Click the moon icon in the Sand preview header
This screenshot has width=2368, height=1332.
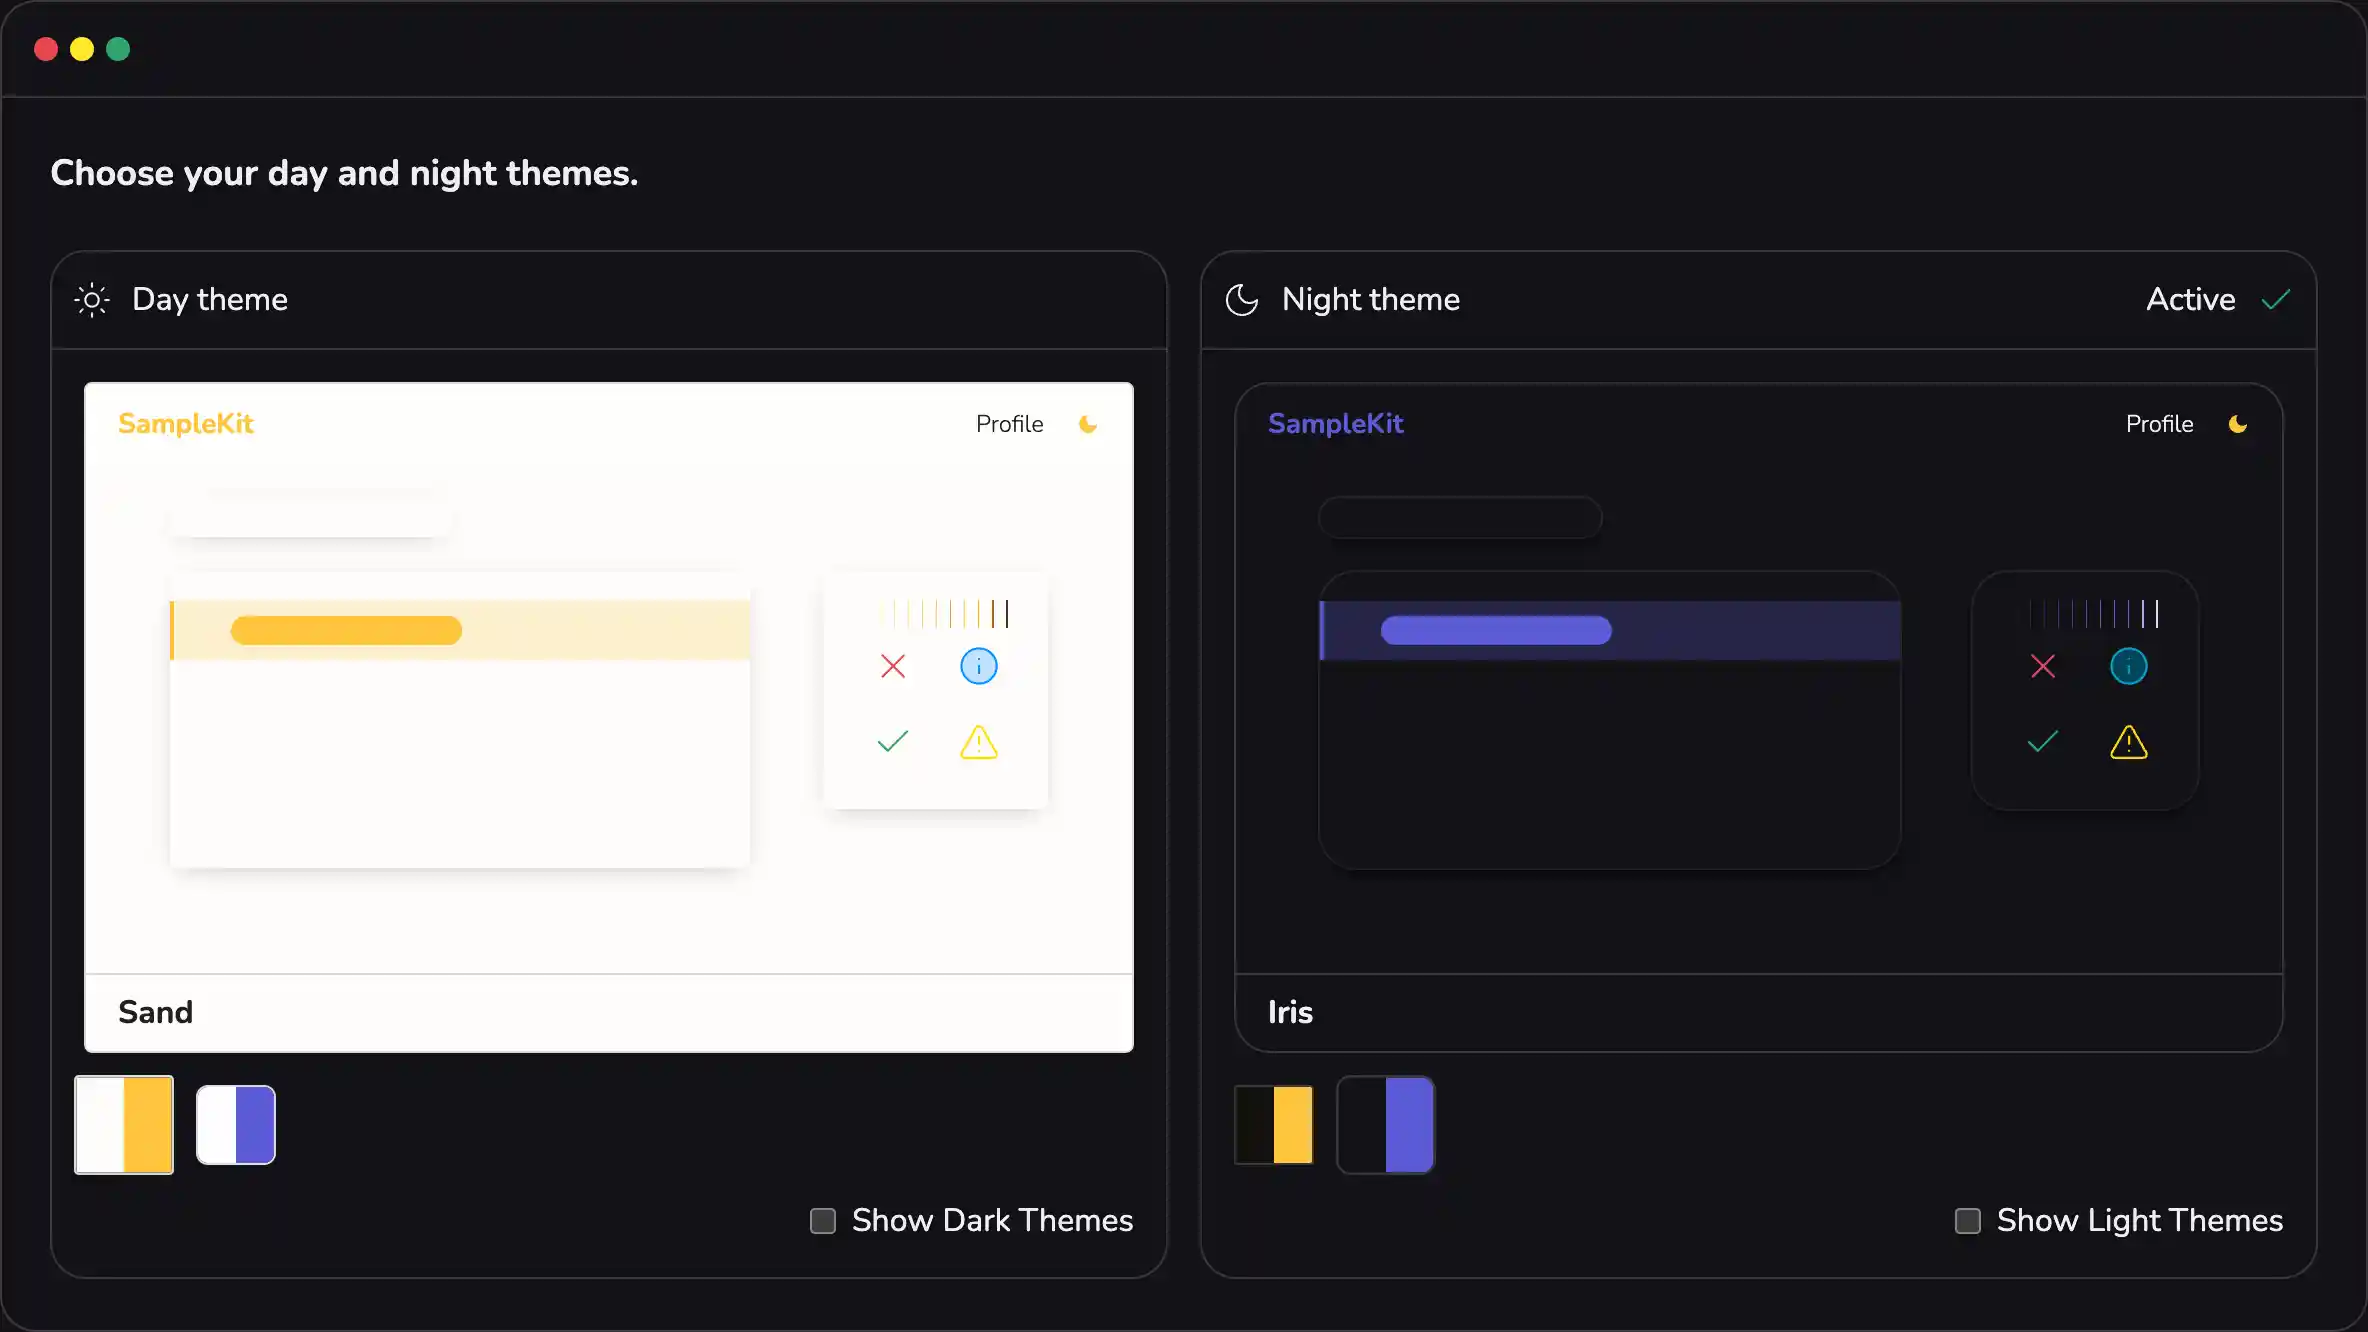[1088, 424]
